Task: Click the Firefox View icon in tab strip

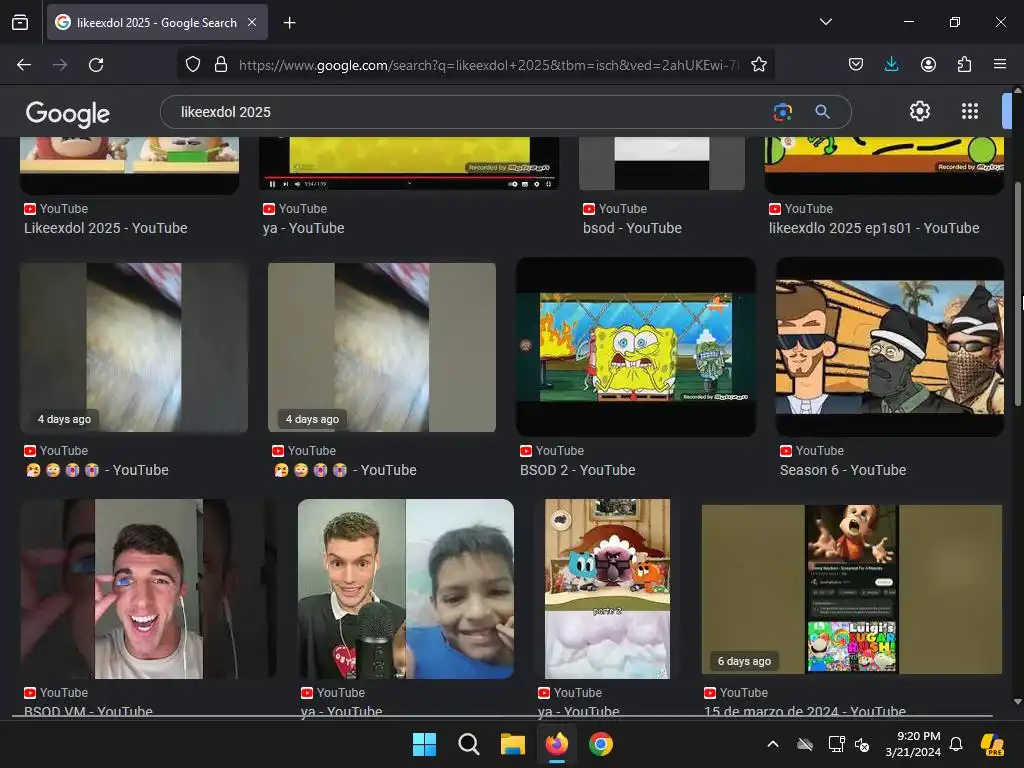Action: click(20, 22)
